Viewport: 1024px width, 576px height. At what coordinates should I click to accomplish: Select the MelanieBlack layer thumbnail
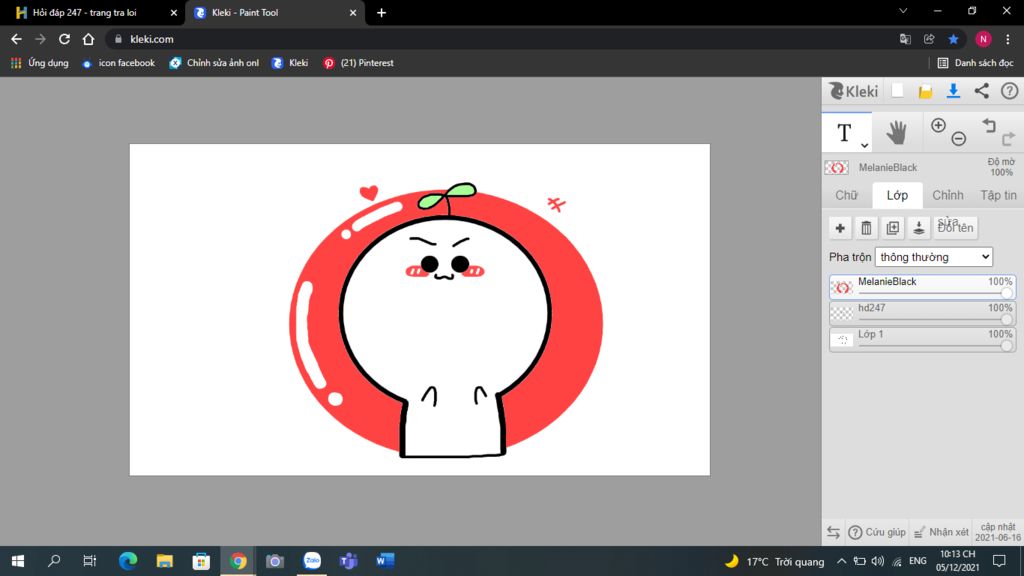(x=842, y=287)
